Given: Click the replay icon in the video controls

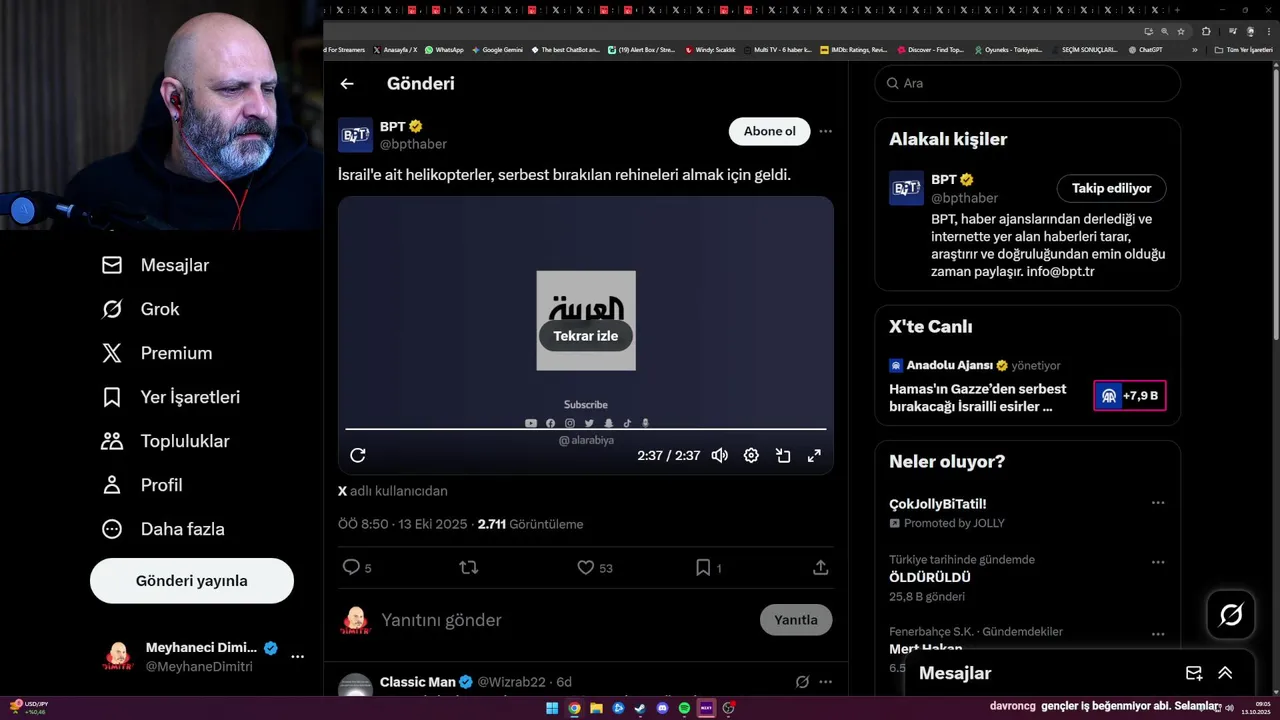Looking at the screenshot, I should click(x=358, y=456).
